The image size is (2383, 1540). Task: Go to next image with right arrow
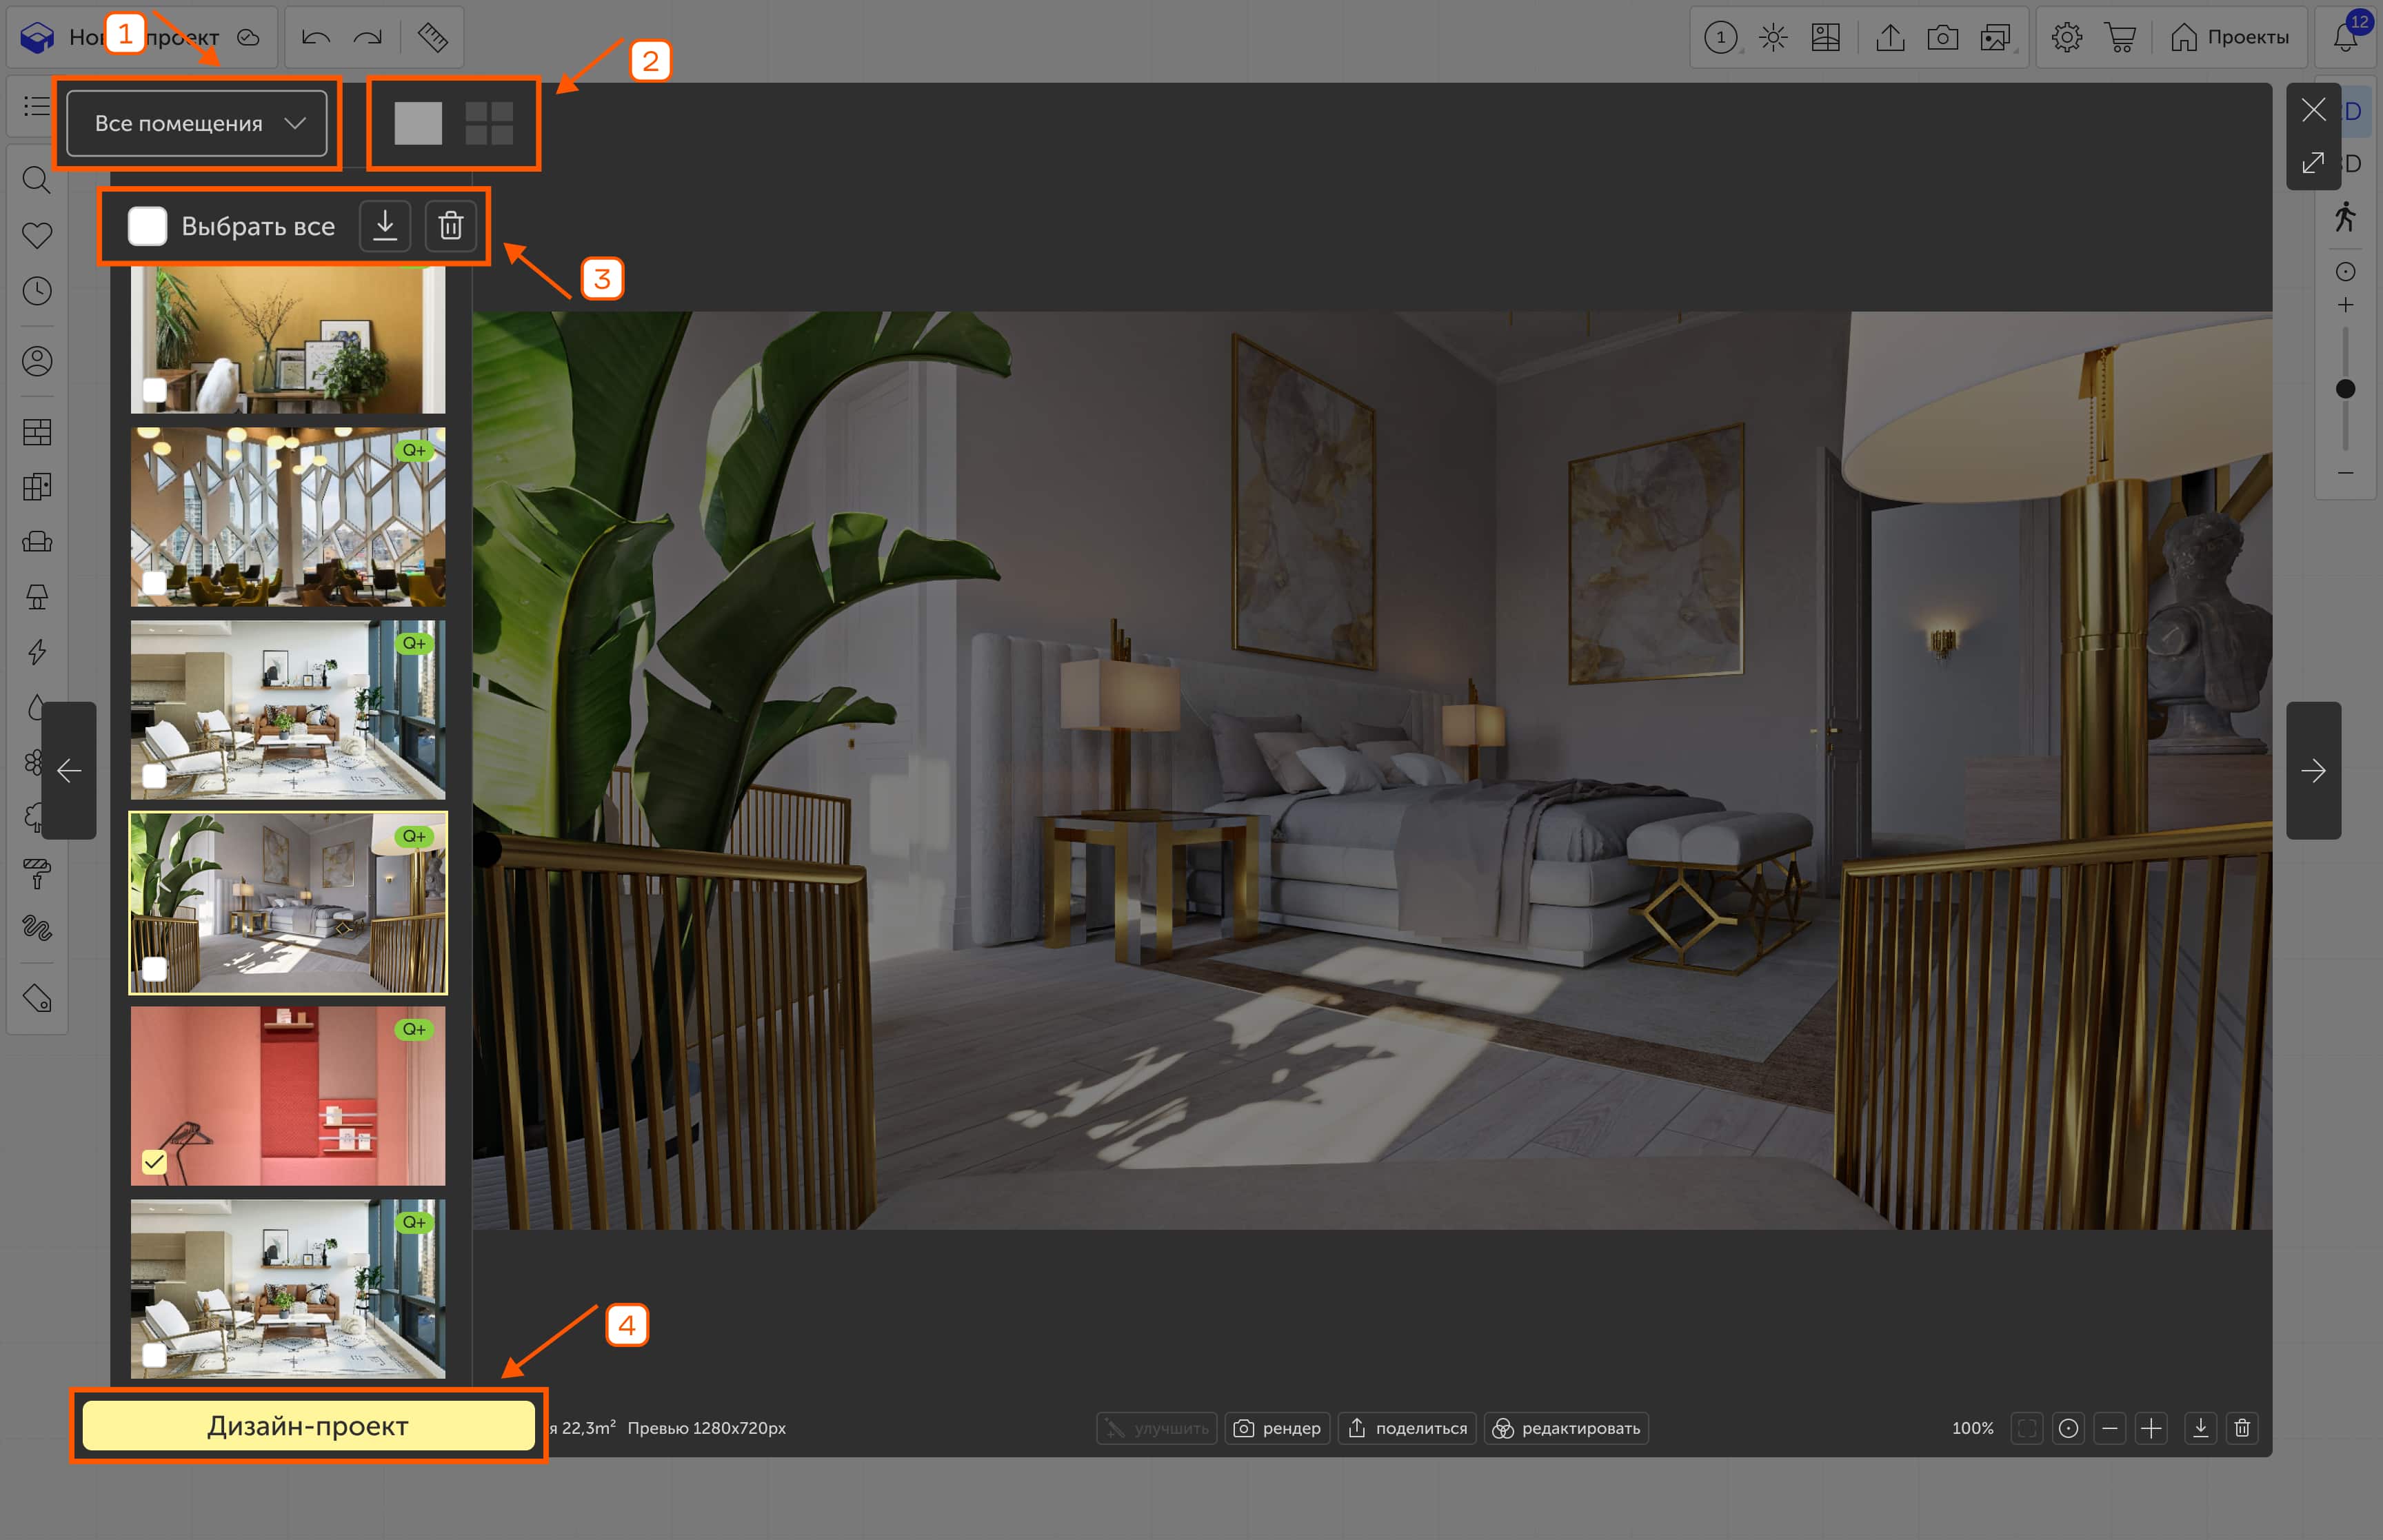click(x=2312, y=770)
